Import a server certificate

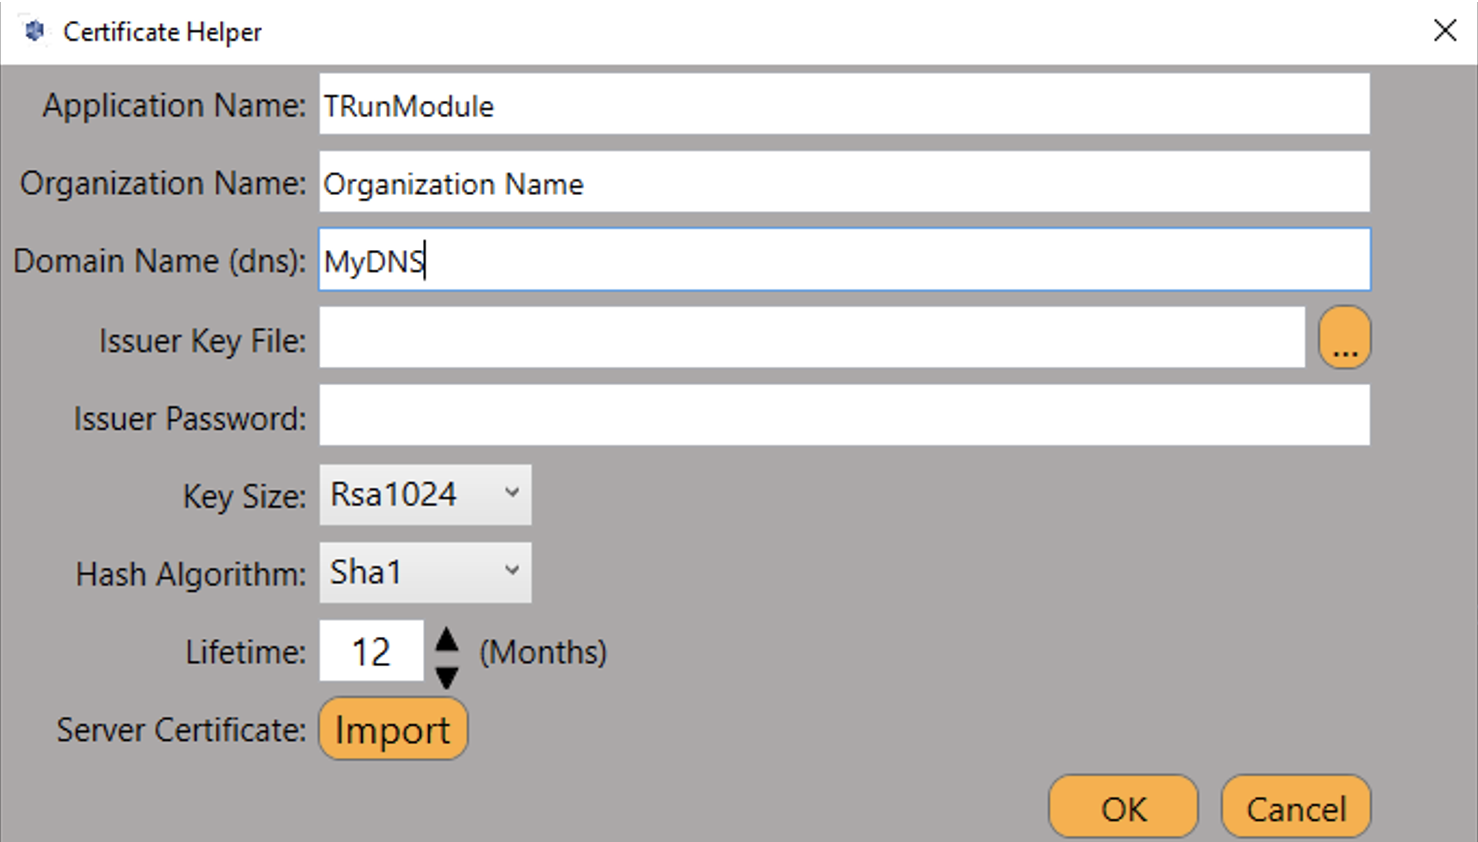[x=393, y=730]
